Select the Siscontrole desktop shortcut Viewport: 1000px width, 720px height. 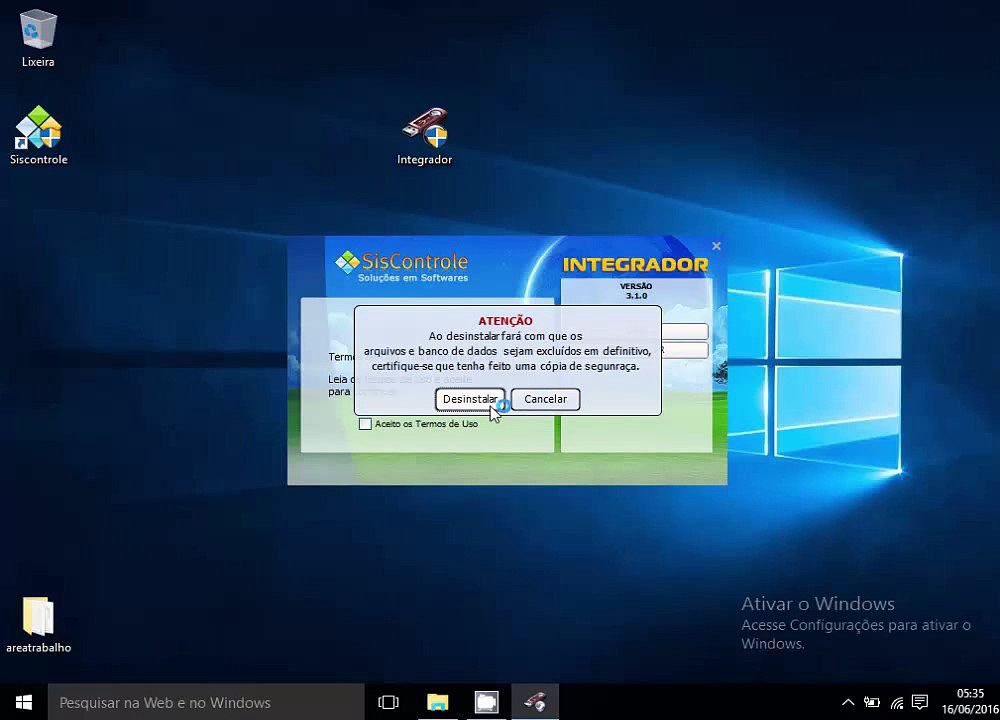pyautogui.click(x=38, y=135)
